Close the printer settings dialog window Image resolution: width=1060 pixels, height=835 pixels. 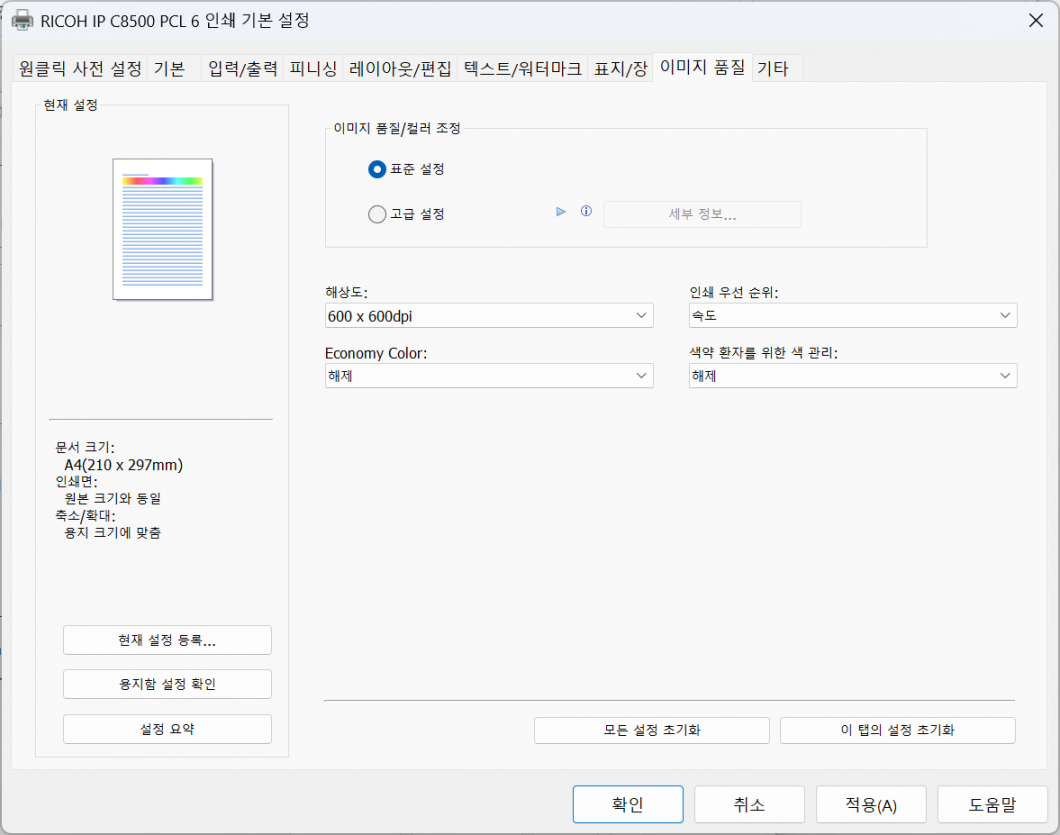coord(1034,20)
